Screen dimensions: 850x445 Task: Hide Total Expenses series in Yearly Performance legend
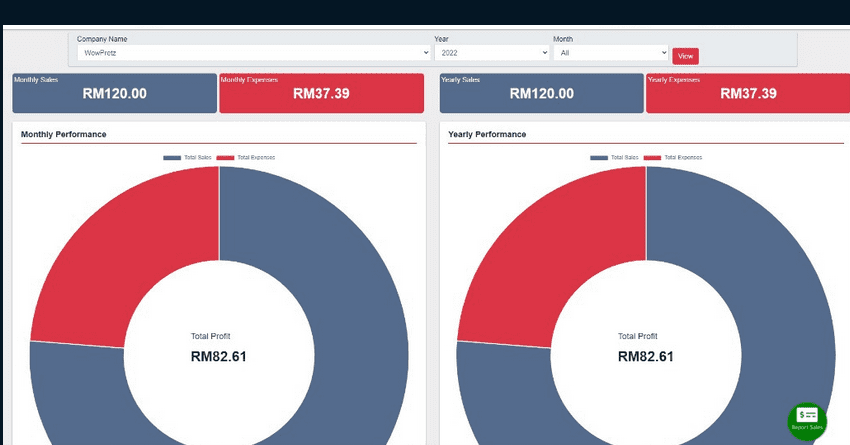[x=672, y=158]
